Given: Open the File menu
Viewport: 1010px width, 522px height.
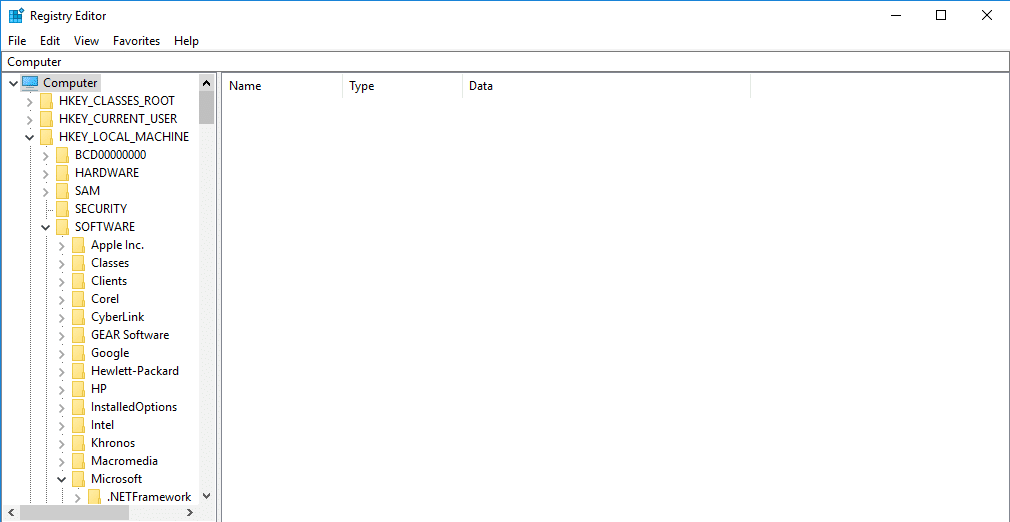Looking at the screenshot, I should click(x=17, y=41).
